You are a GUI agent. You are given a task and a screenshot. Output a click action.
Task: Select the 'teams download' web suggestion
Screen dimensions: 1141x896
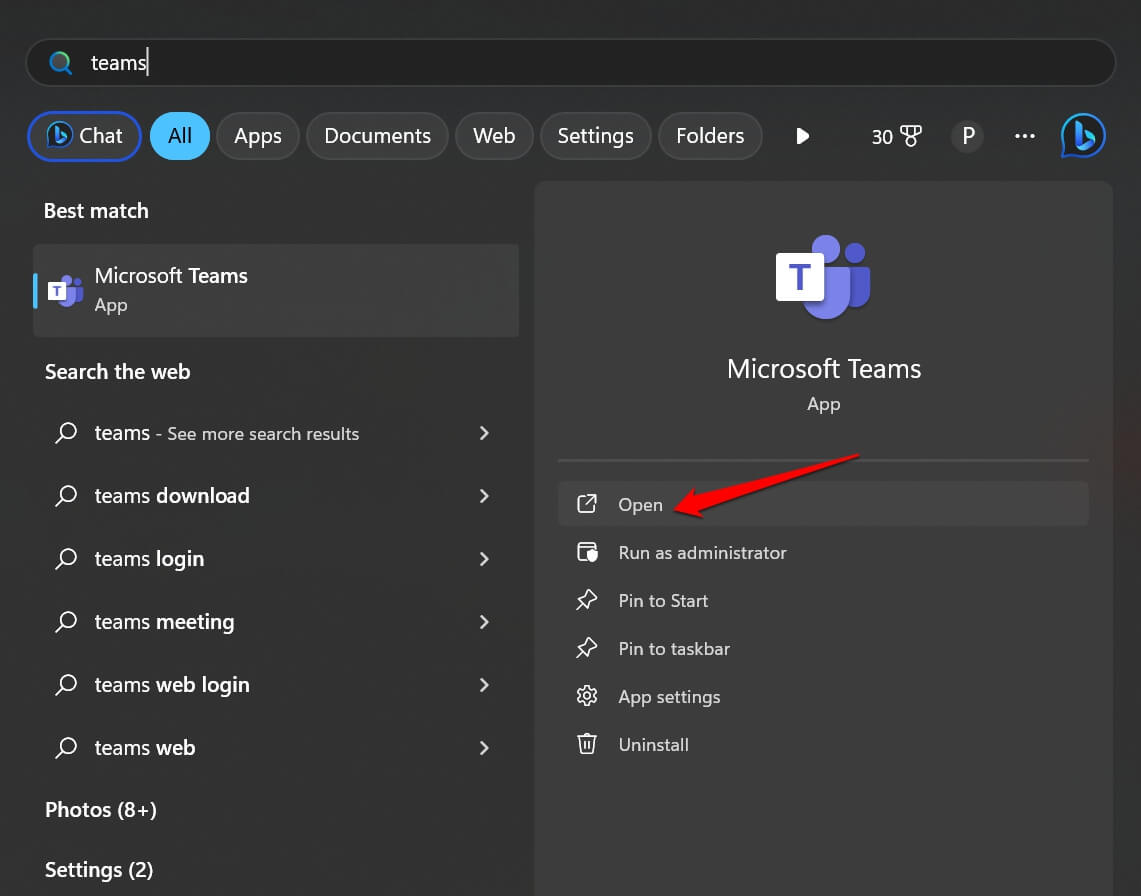[x=276, y=496]
